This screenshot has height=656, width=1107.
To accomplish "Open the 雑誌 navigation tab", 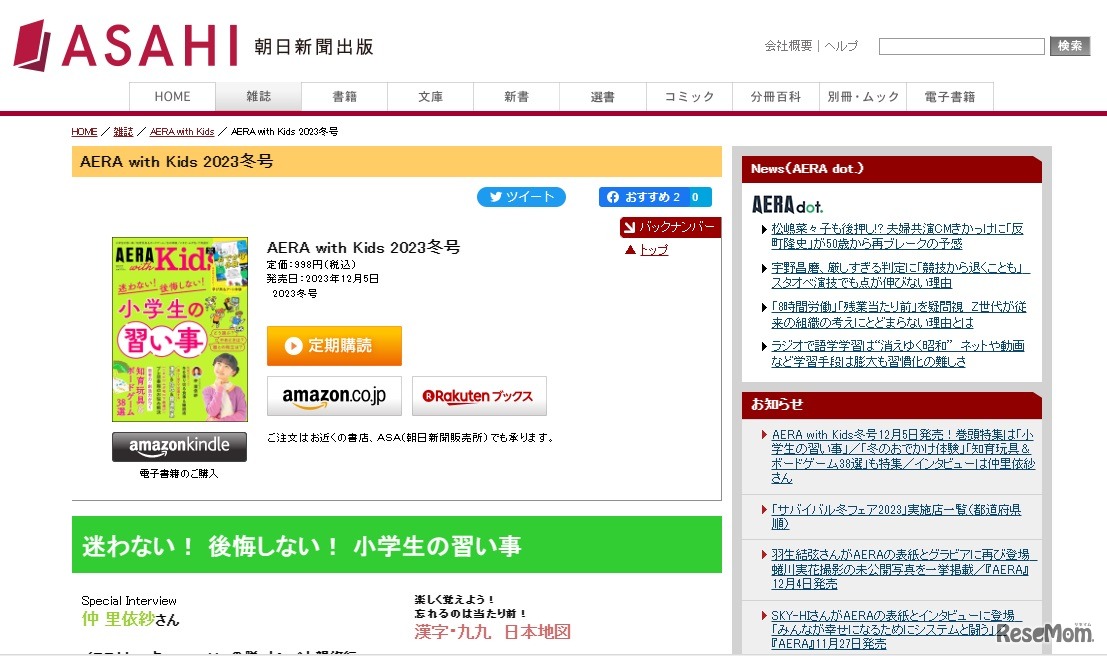I will click(x=258, y=97).
